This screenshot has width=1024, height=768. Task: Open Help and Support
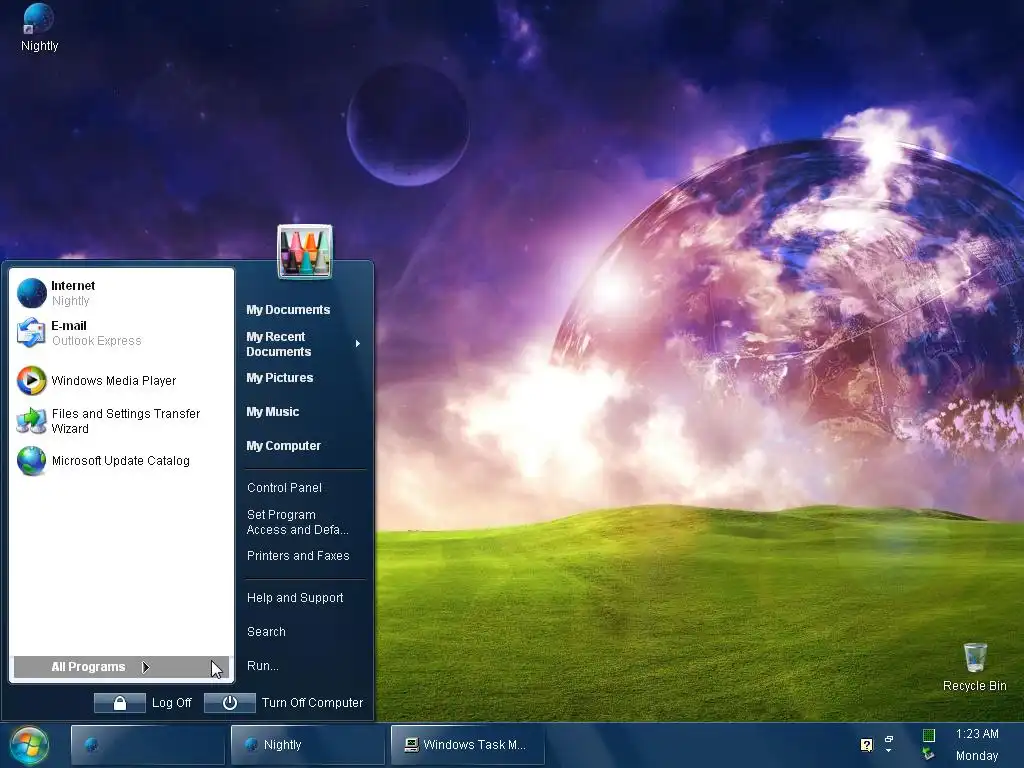295,598
